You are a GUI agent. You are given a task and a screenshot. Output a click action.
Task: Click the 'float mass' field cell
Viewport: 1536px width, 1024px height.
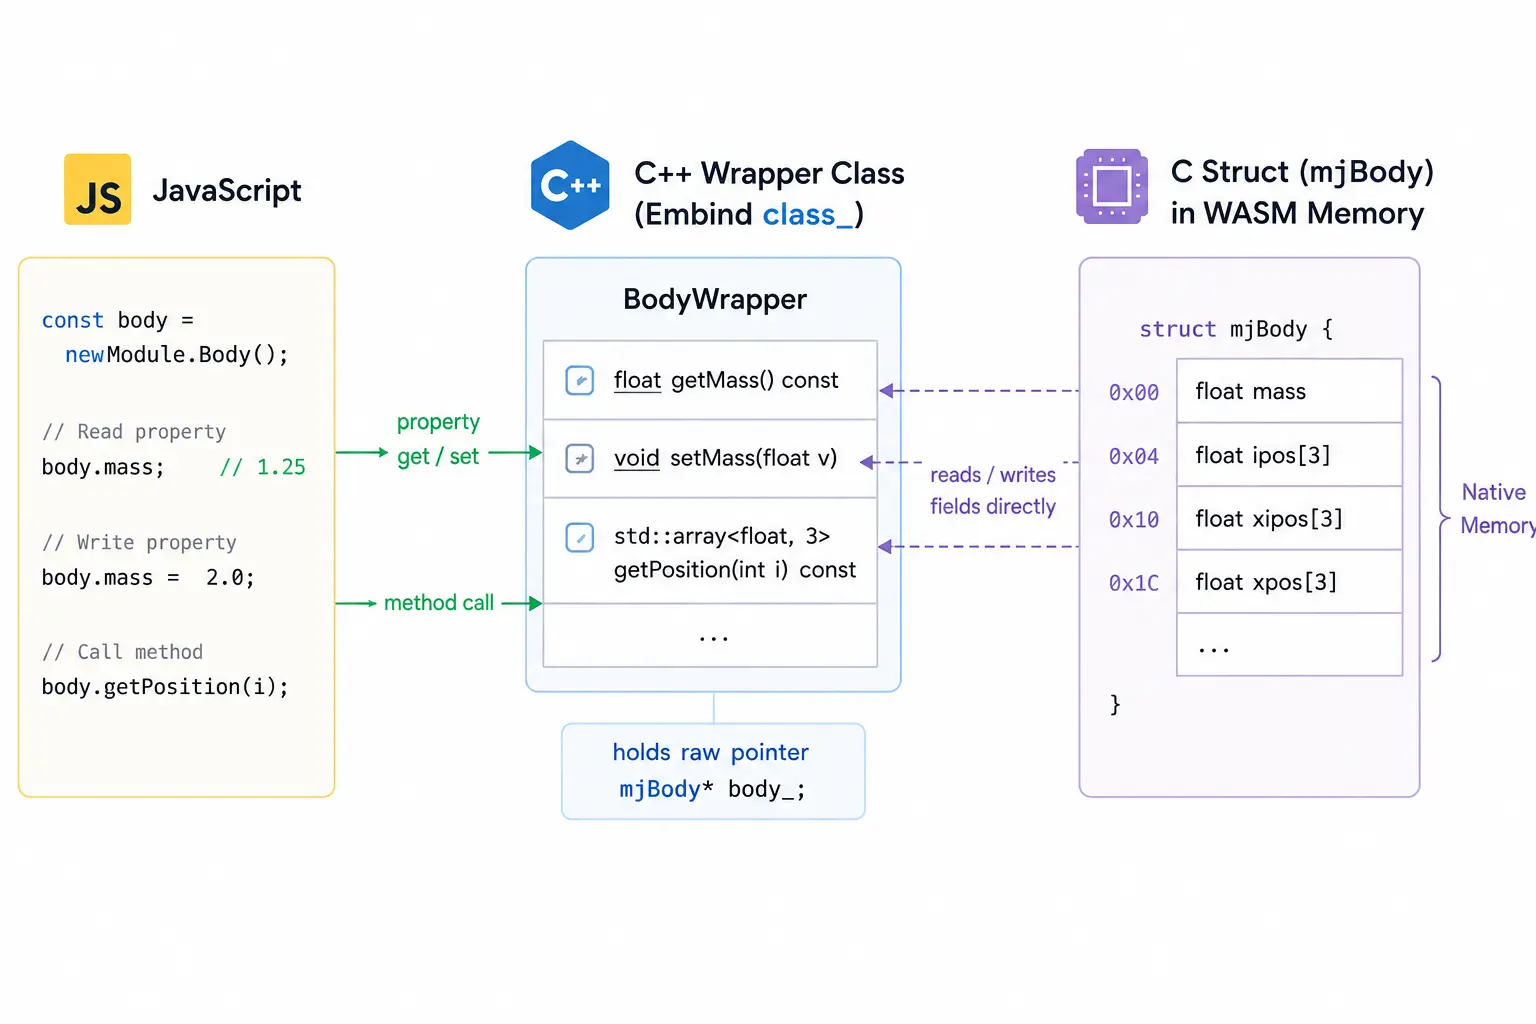1289,391
